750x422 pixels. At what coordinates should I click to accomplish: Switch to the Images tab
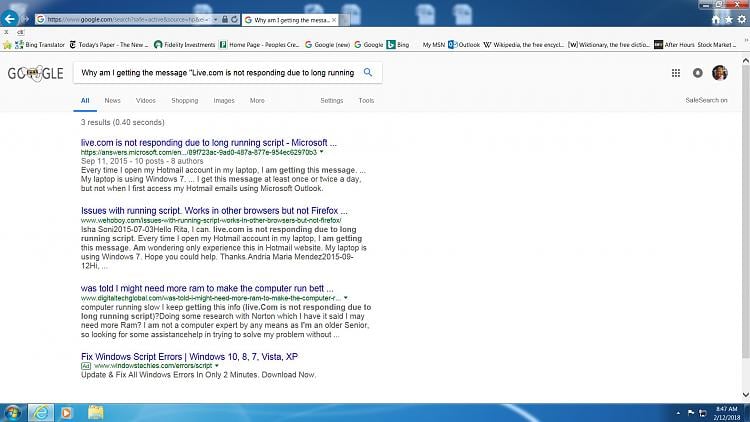(x=224, y=100)
